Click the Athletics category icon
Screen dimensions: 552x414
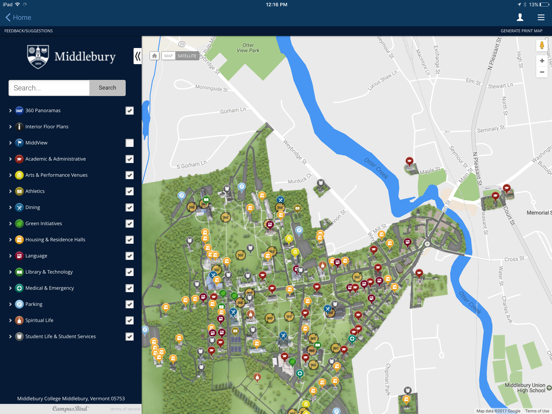pos(19,192)
